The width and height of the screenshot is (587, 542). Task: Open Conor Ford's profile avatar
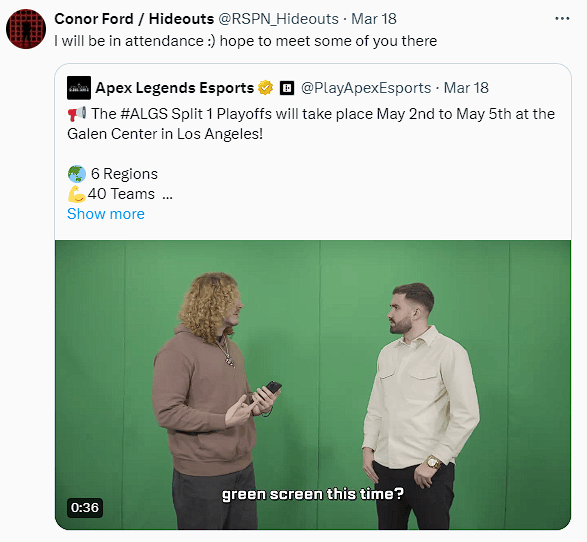point(26,29)
